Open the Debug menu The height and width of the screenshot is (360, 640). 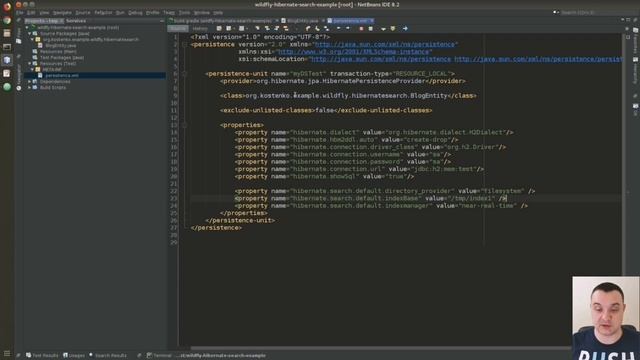click(136, 13)
